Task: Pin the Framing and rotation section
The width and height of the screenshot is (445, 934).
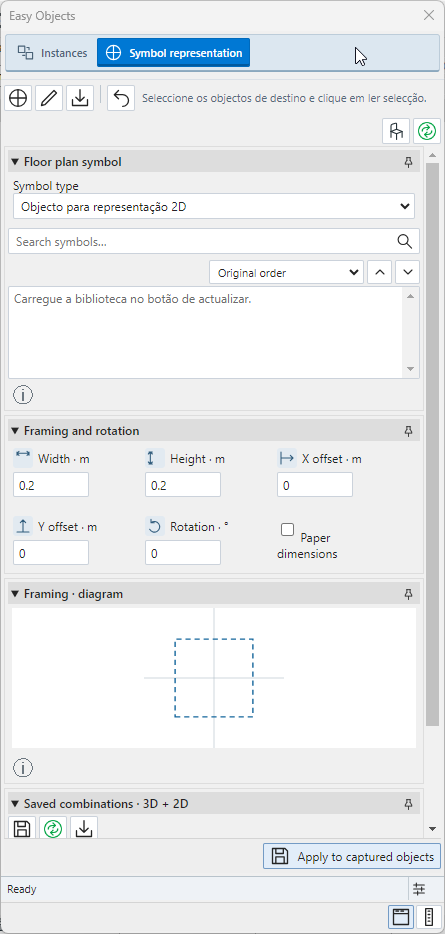Action: 409,431
